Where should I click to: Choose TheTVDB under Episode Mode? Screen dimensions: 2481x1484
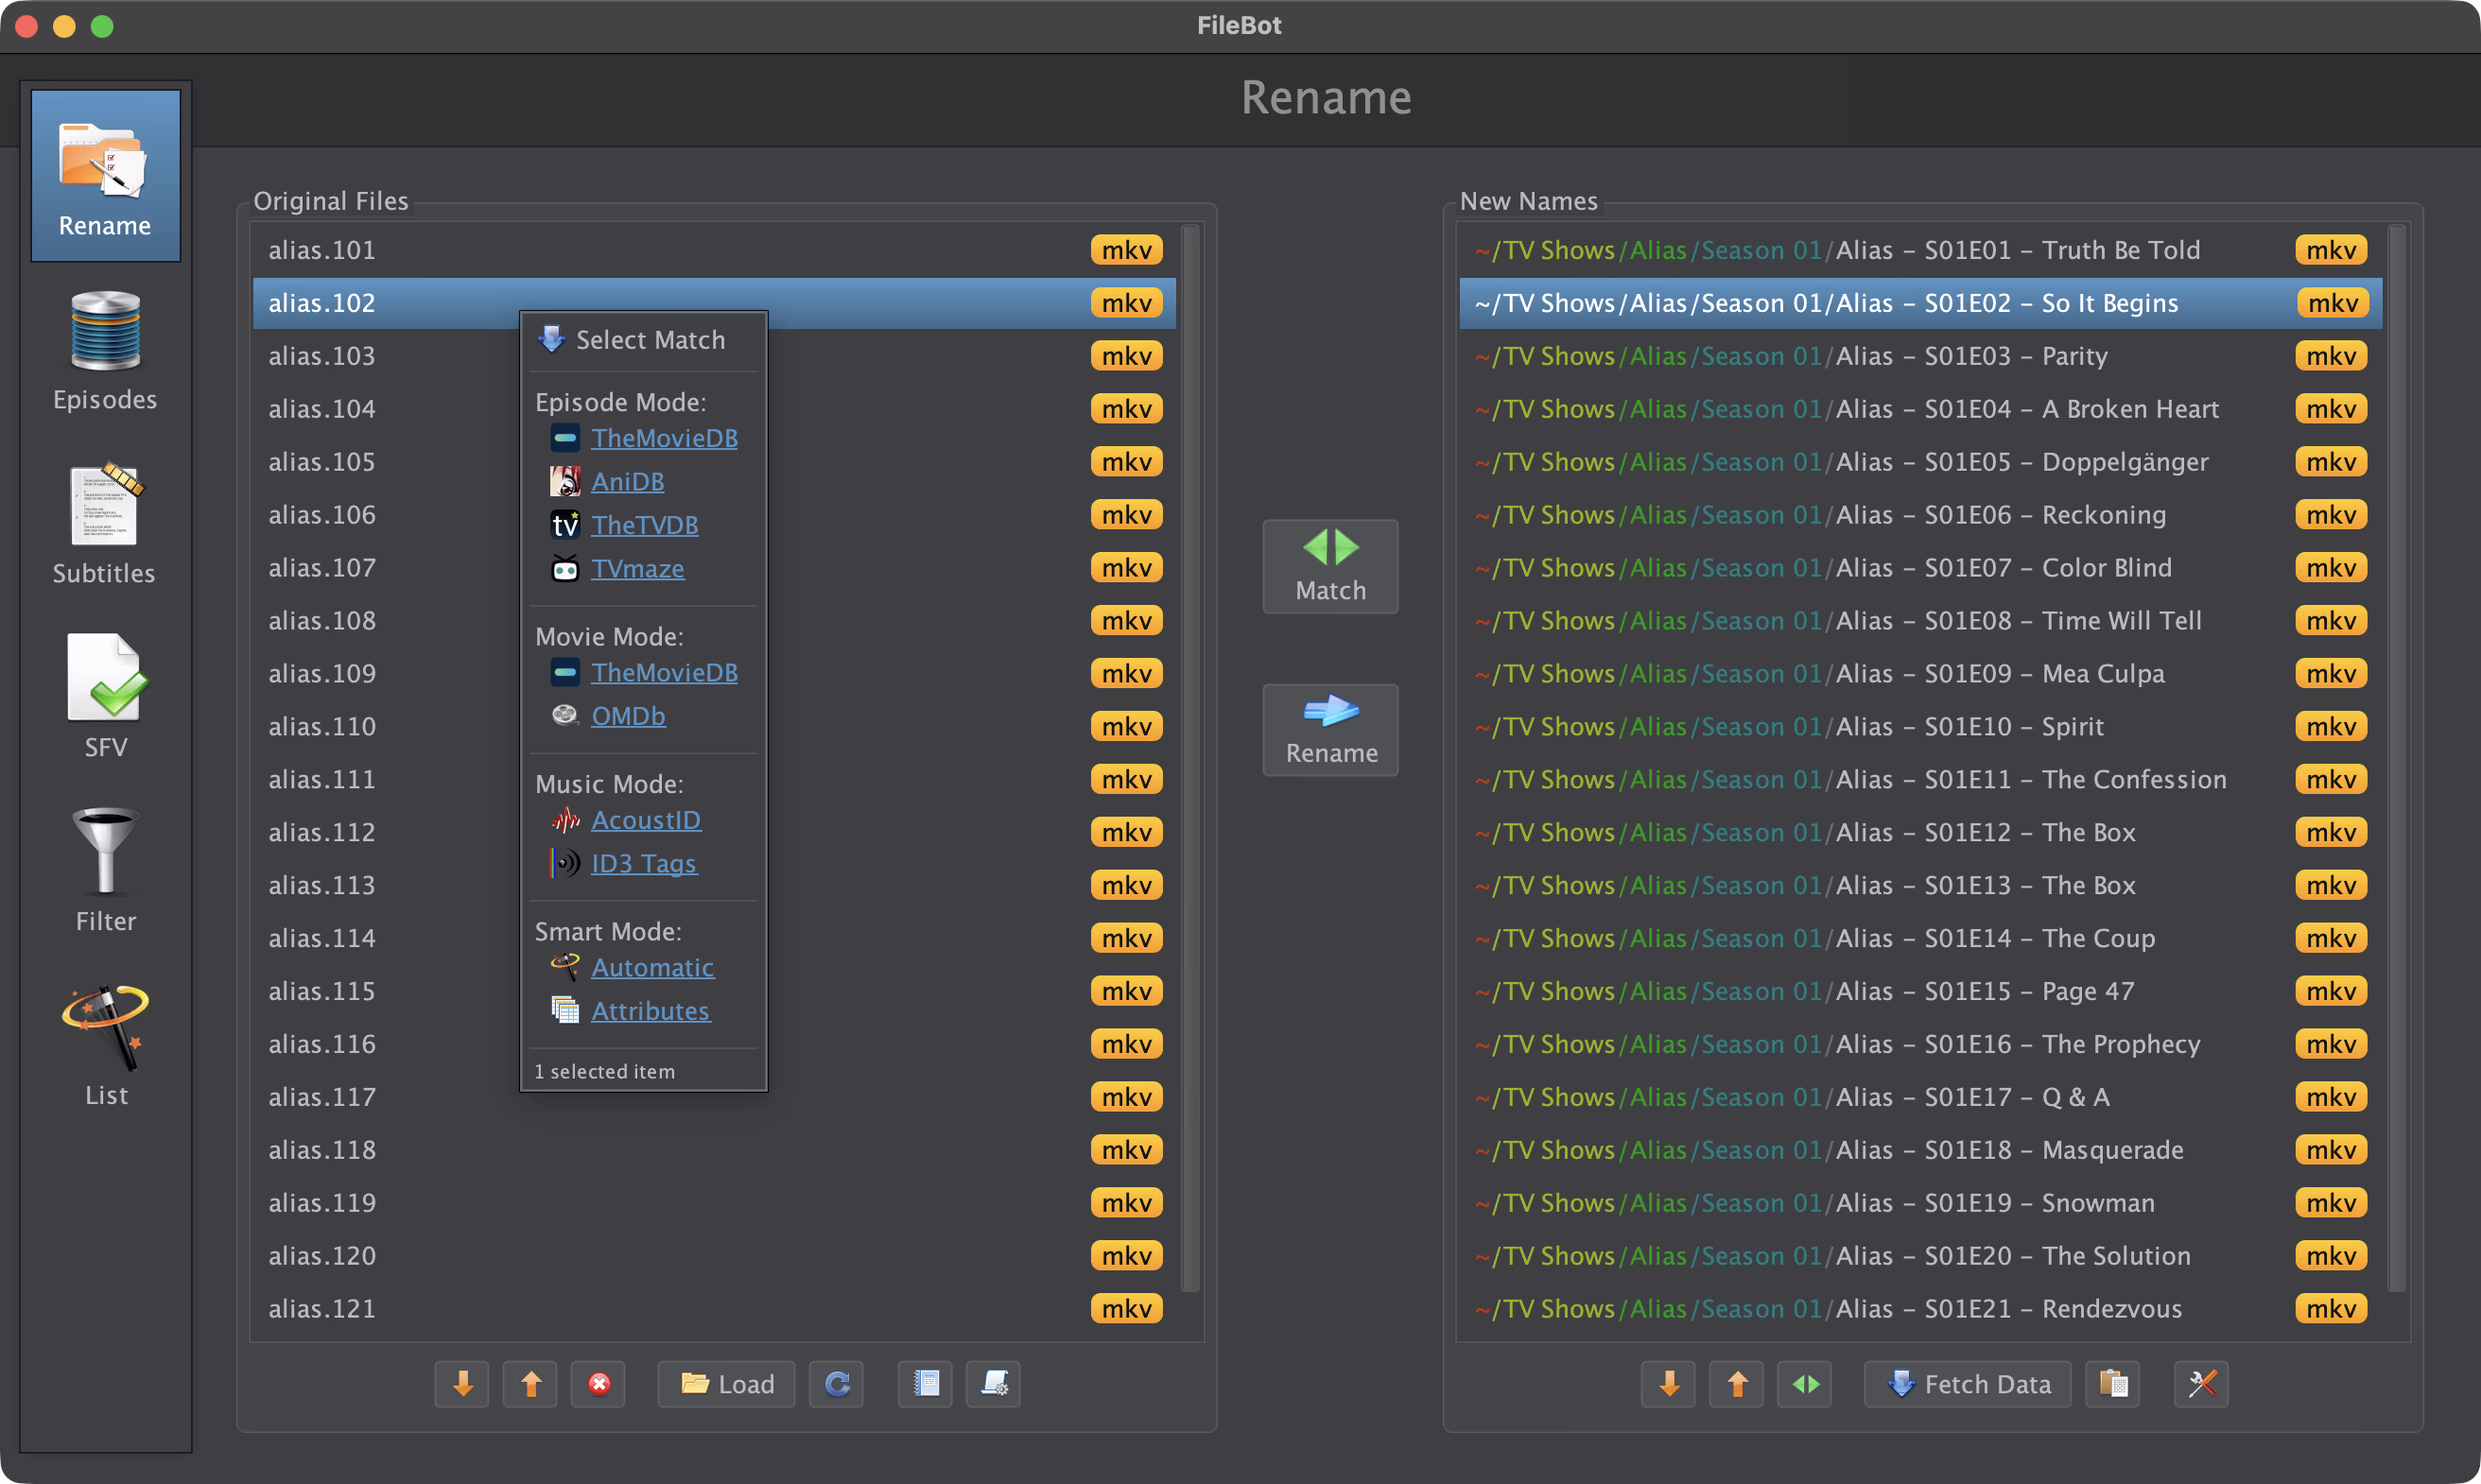644,525
